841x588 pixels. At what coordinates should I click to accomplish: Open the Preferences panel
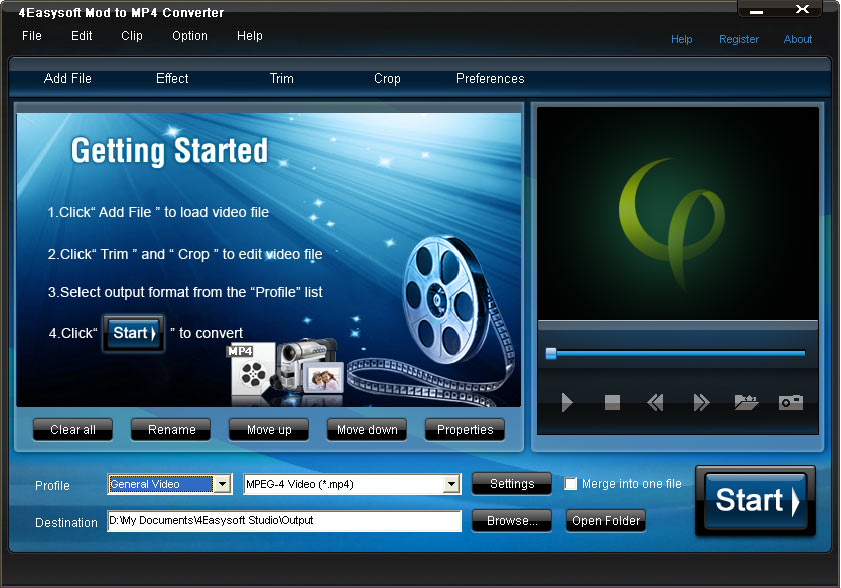pyautogui.click(x=490, y=78)
